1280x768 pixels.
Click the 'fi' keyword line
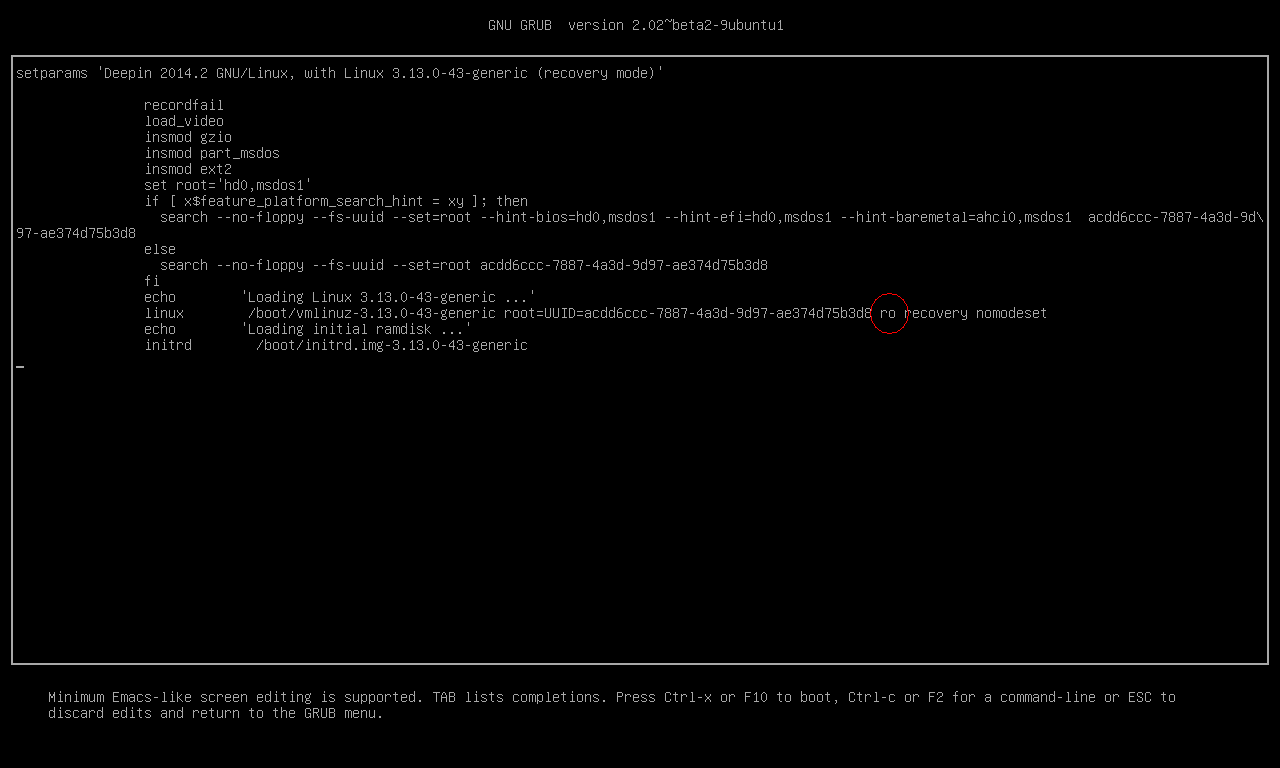[152, 281]
